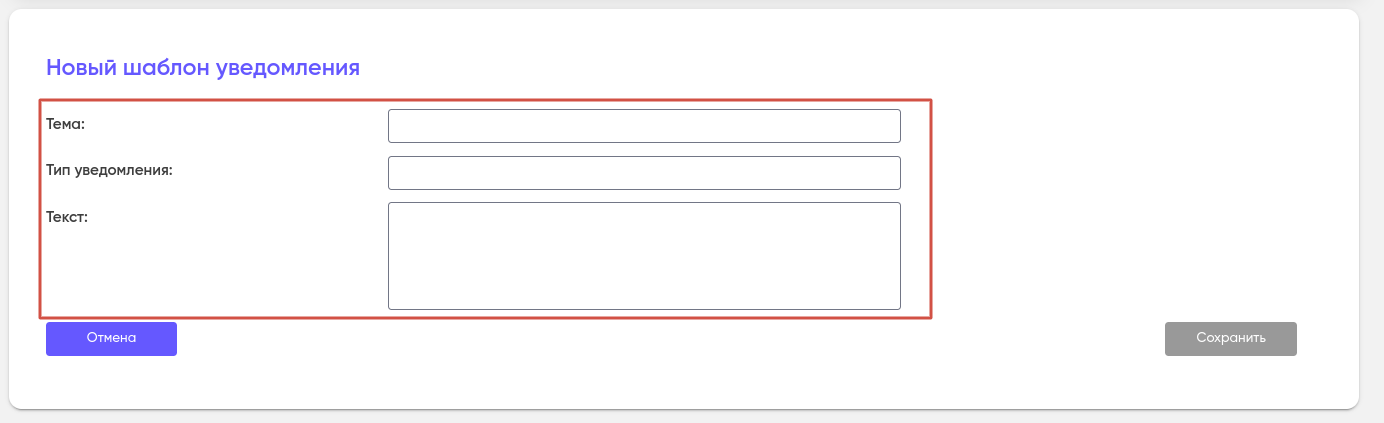Click the multi-line field next to Текст

(644, 256)
